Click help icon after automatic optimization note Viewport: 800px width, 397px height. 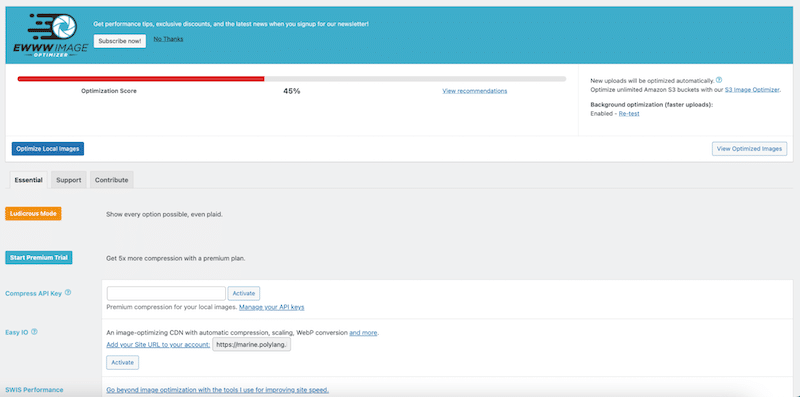pos(719,80)
